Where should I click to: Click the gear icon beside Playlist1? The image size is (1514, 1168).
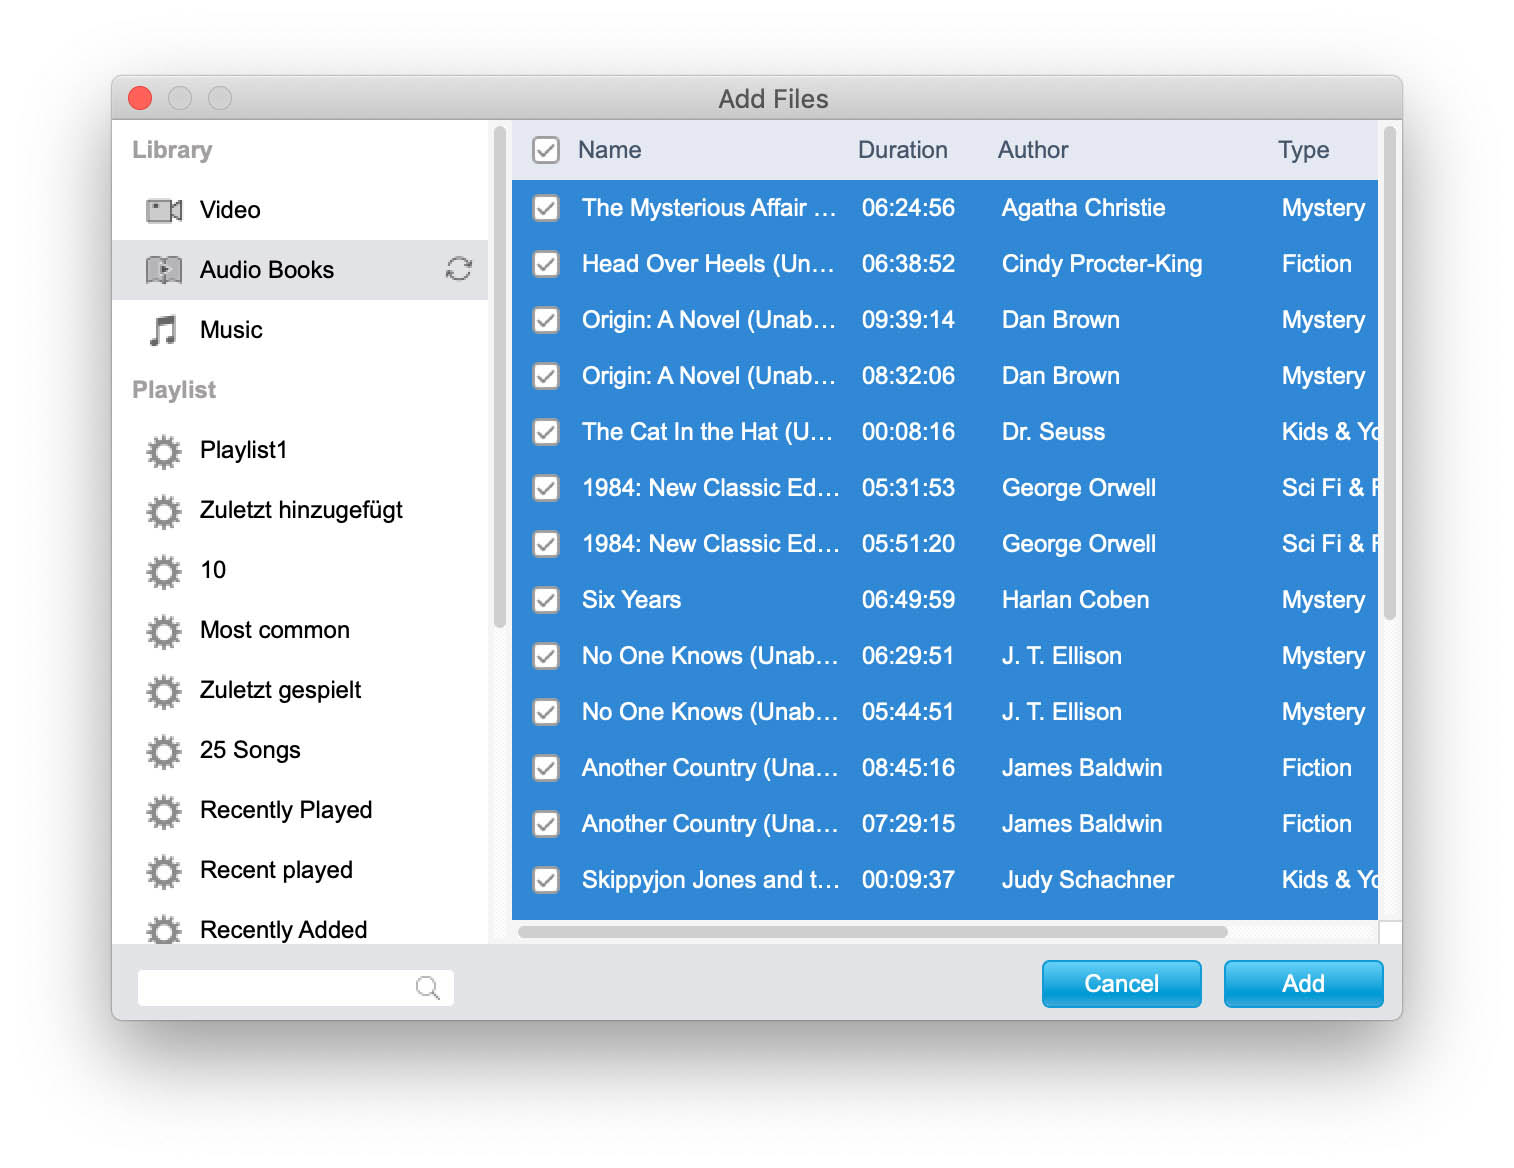point(164,451)
